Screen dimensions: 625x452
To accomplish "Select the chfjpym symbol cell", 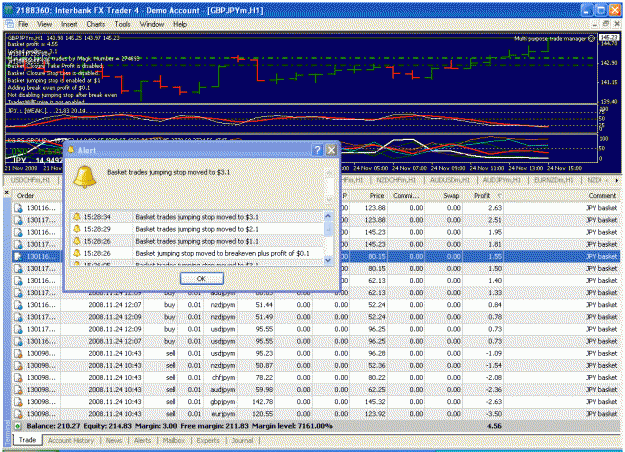I will (x=222, y=378).
